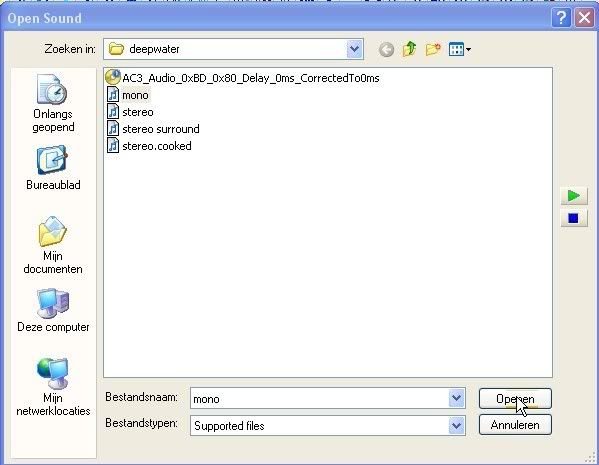599x465 pixels.
Task: Click the Annuleren button
Action: [x=515, y=424]
